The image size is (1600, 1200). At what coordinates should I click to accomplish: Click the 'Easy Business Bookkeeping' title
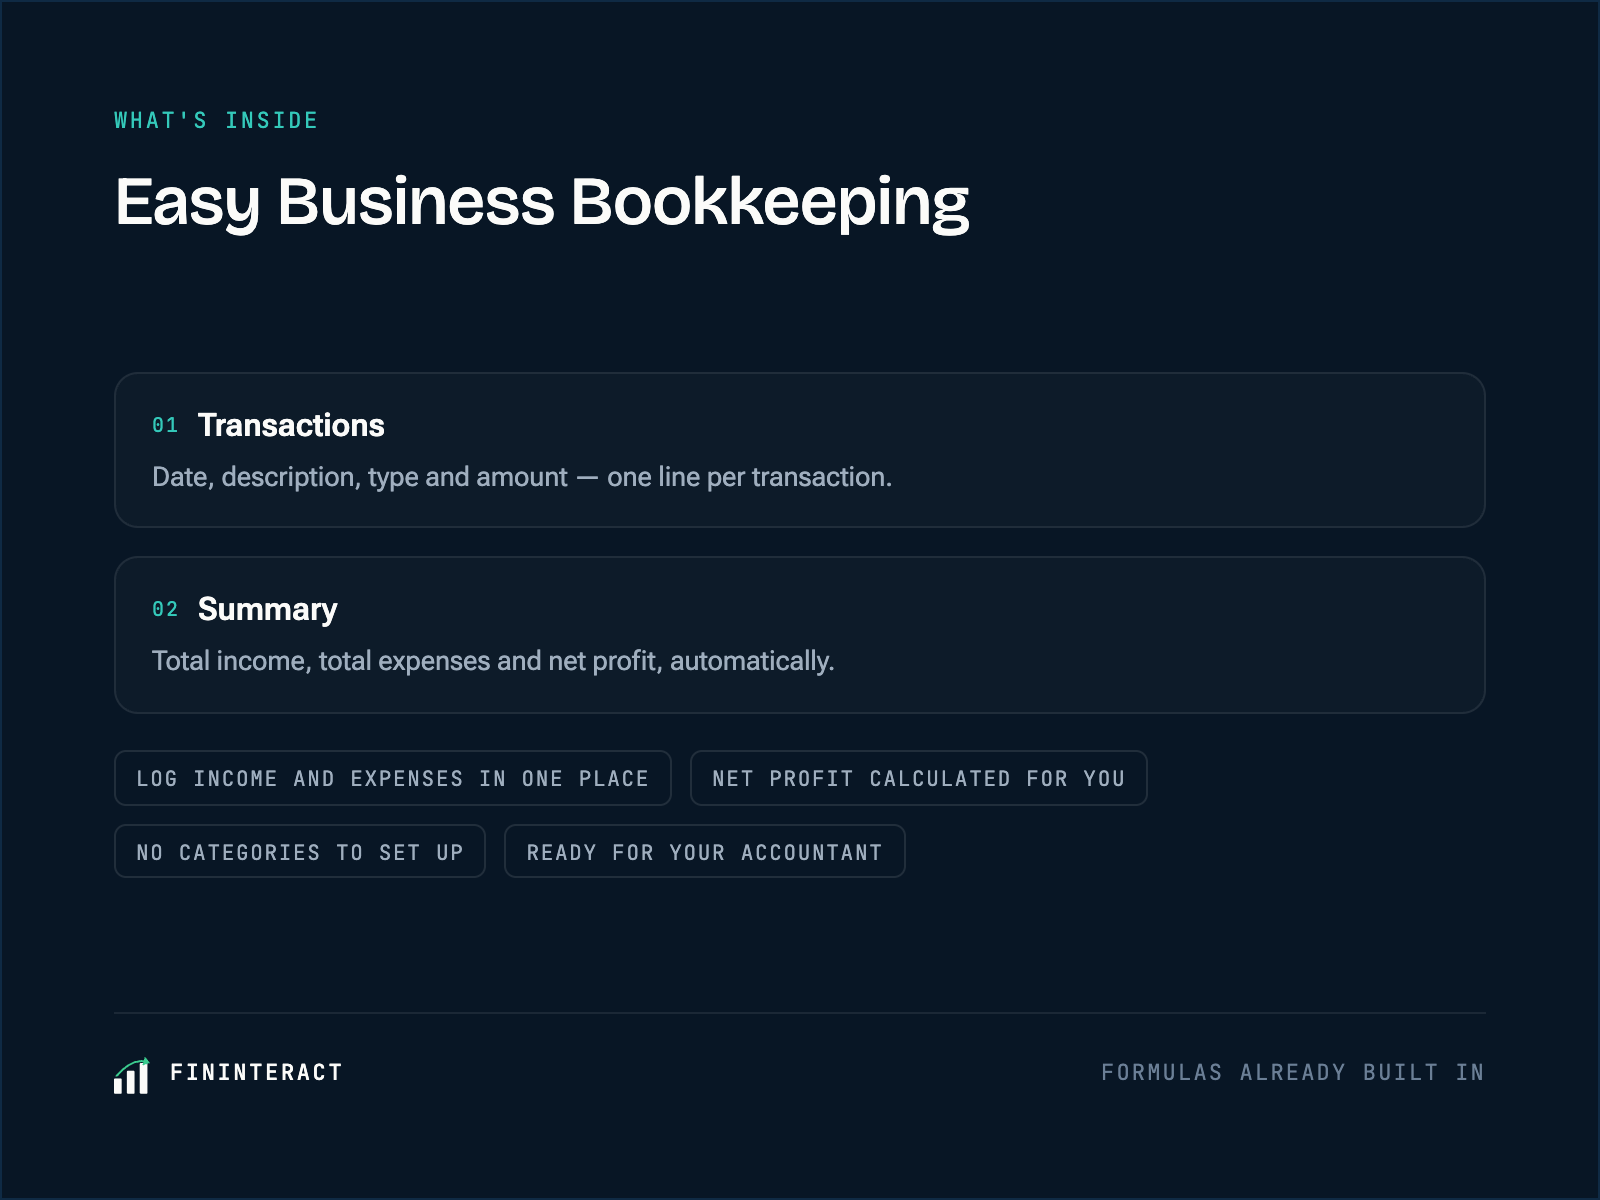[542, 203]
